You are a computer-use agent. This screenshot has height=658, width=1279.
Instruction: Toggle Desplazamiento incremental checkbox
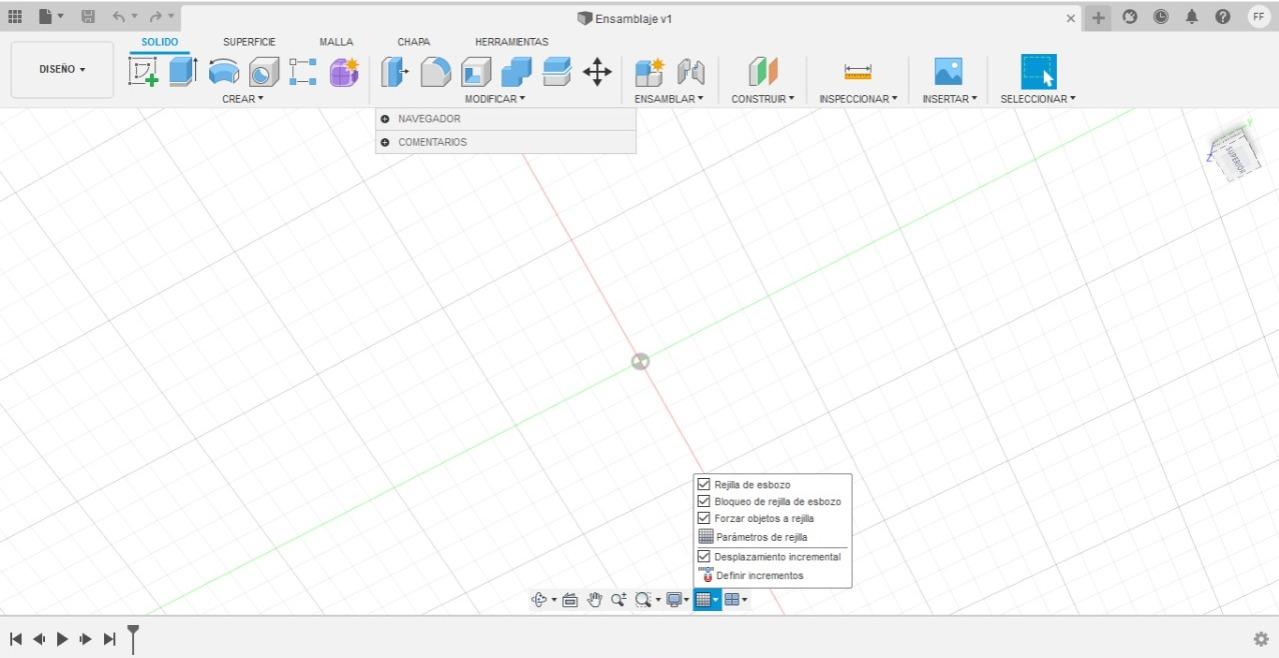[x=704, y=556]
